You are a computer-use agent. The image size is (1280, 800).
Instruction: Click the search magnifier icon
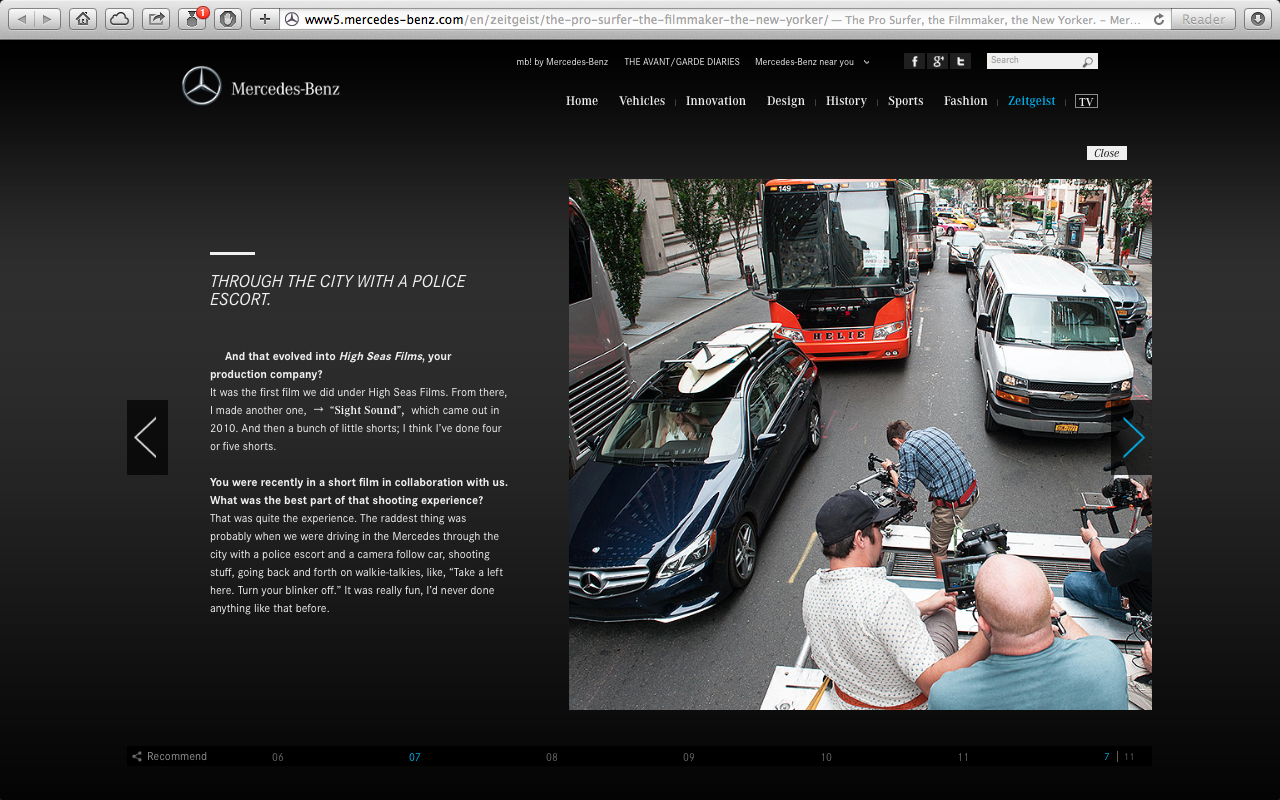coord(1087,62)
